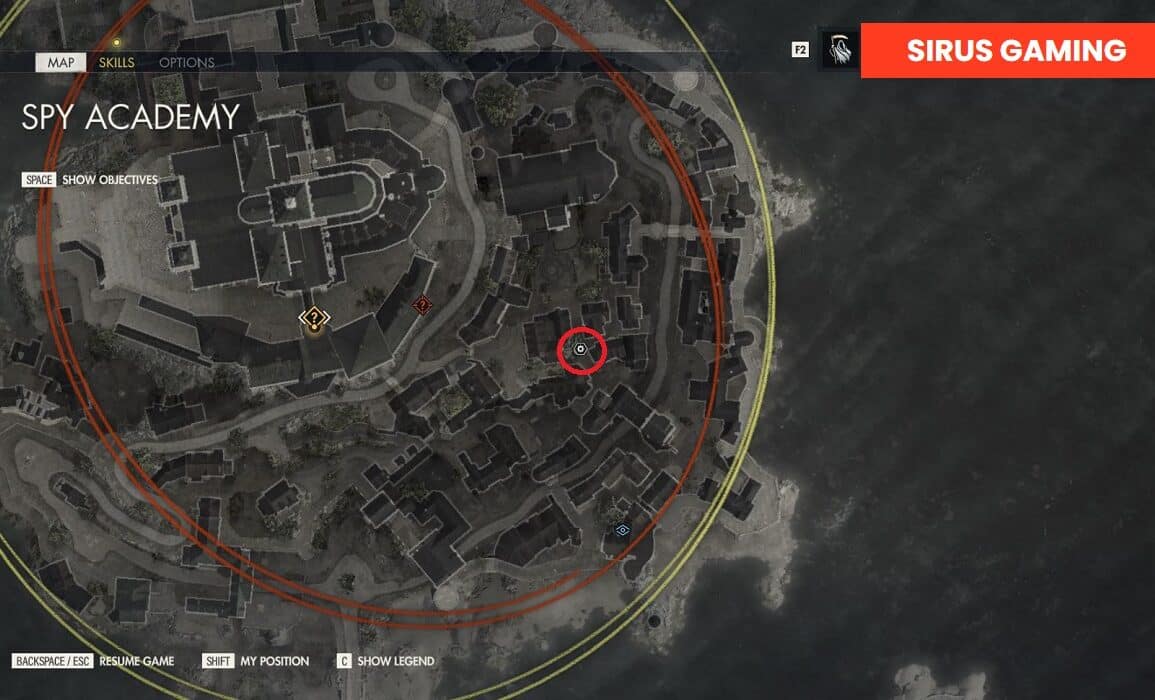This screenshot has height=700, width=1155.
Task: Click the reaper character portrait icon
Action: point(840,49)
